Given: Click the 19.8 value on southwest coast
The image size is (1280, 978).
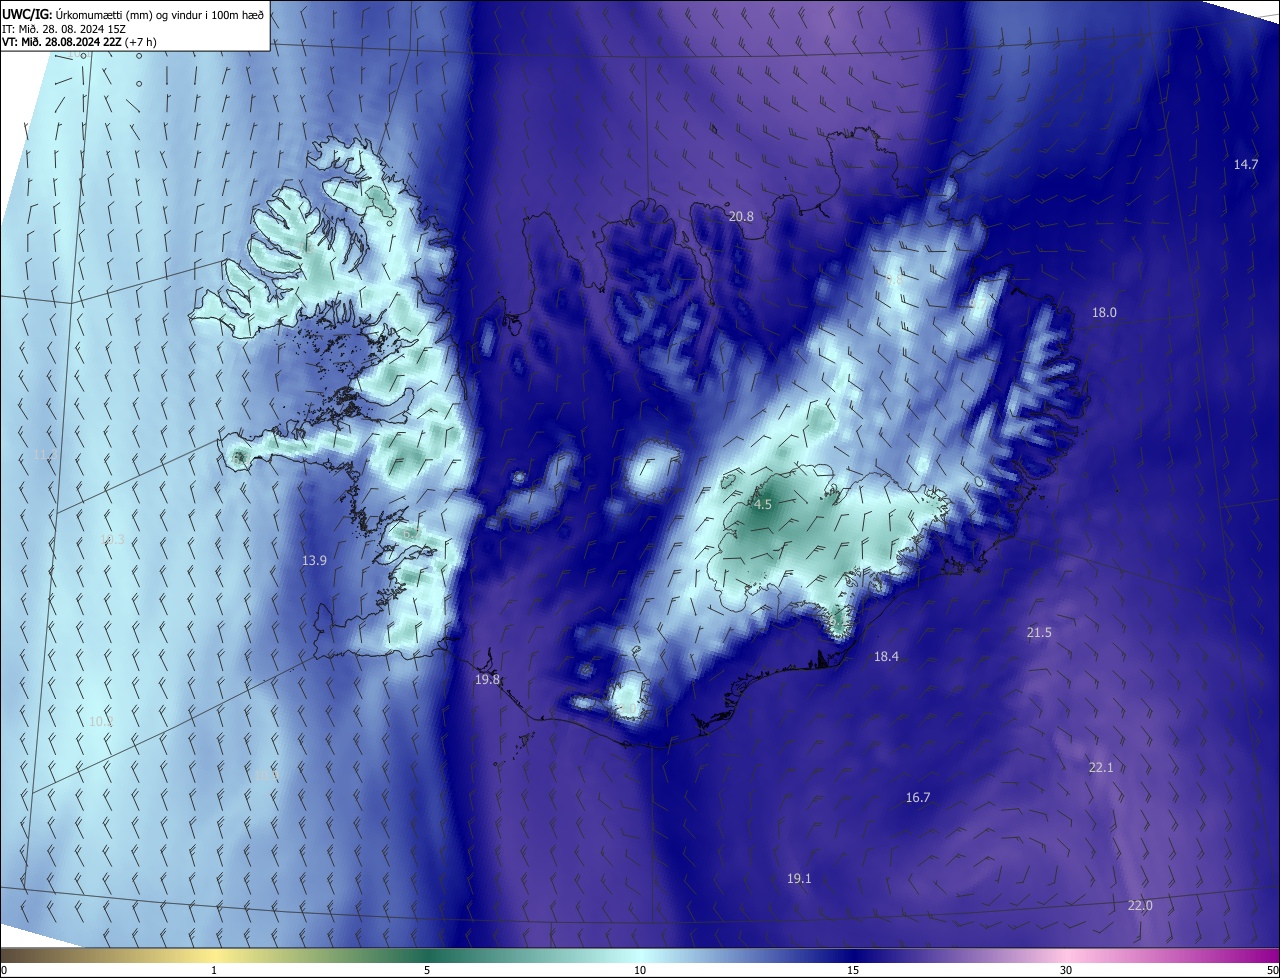Looking at the screenshot, I should (487, 679).
